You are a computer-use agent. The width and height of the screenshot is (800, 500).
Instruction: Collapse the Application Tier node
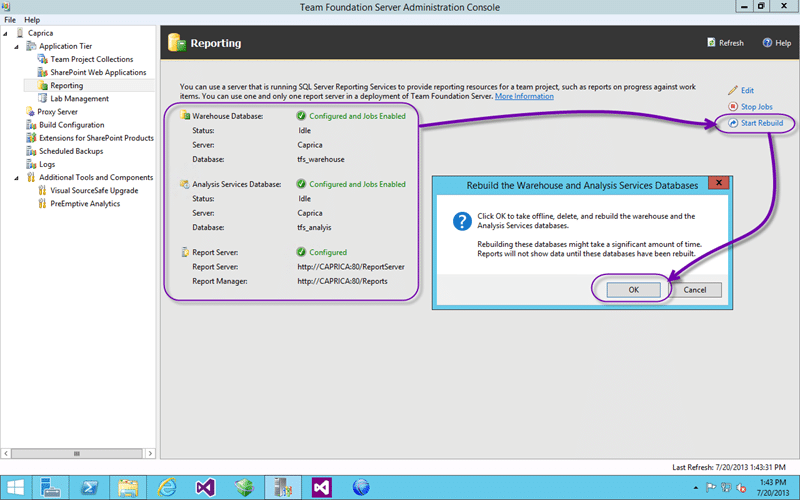tap(17, 46)
